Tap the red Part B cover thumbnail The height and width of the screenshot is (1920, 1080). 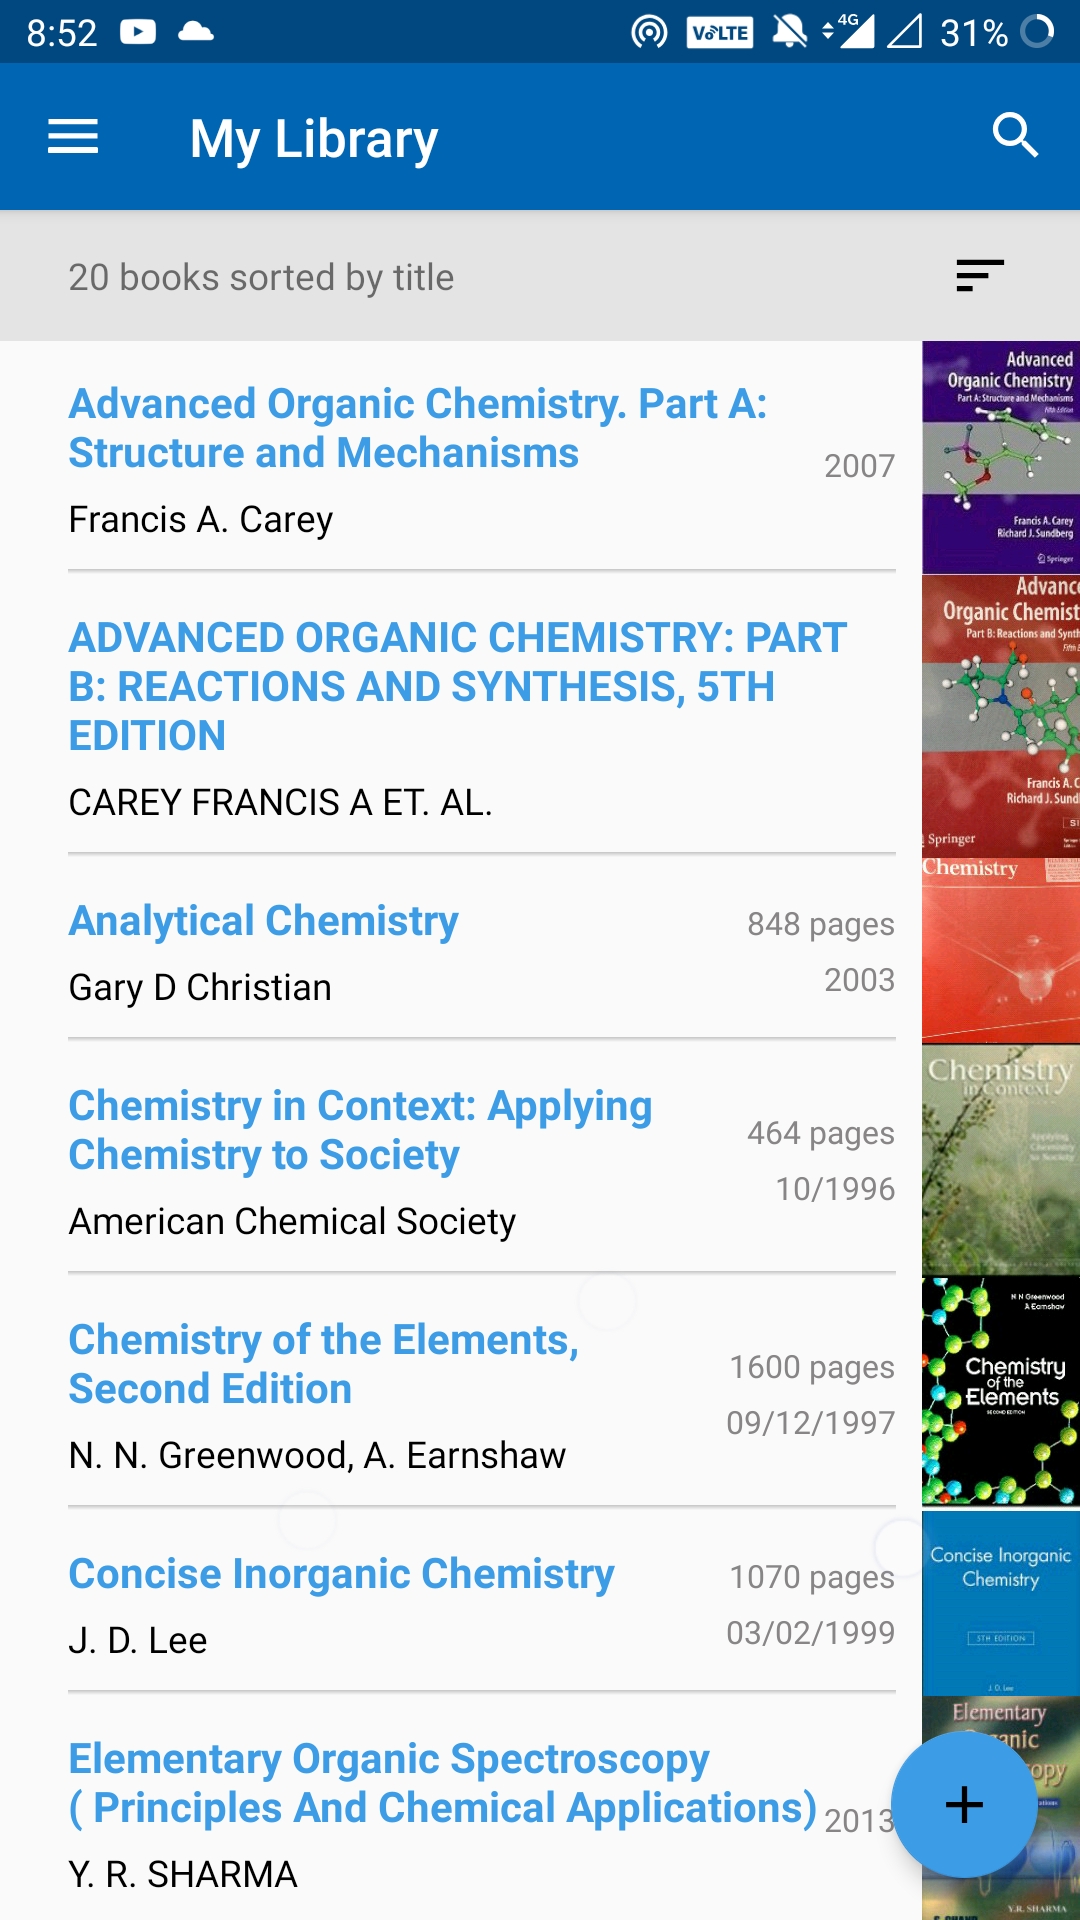(1000, 714)
